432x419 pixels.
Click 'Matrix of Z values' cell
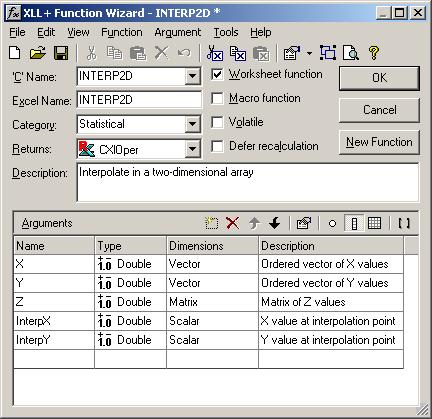click(x=331, y=302)
